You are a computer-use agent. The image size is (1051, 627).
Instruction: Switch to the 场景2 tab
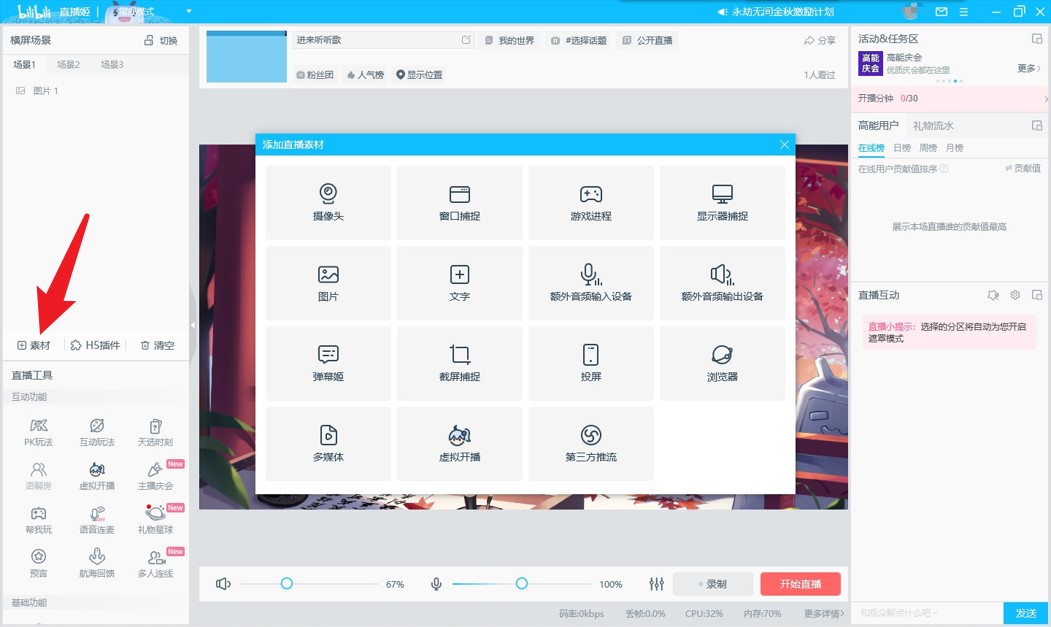point(68,65)
